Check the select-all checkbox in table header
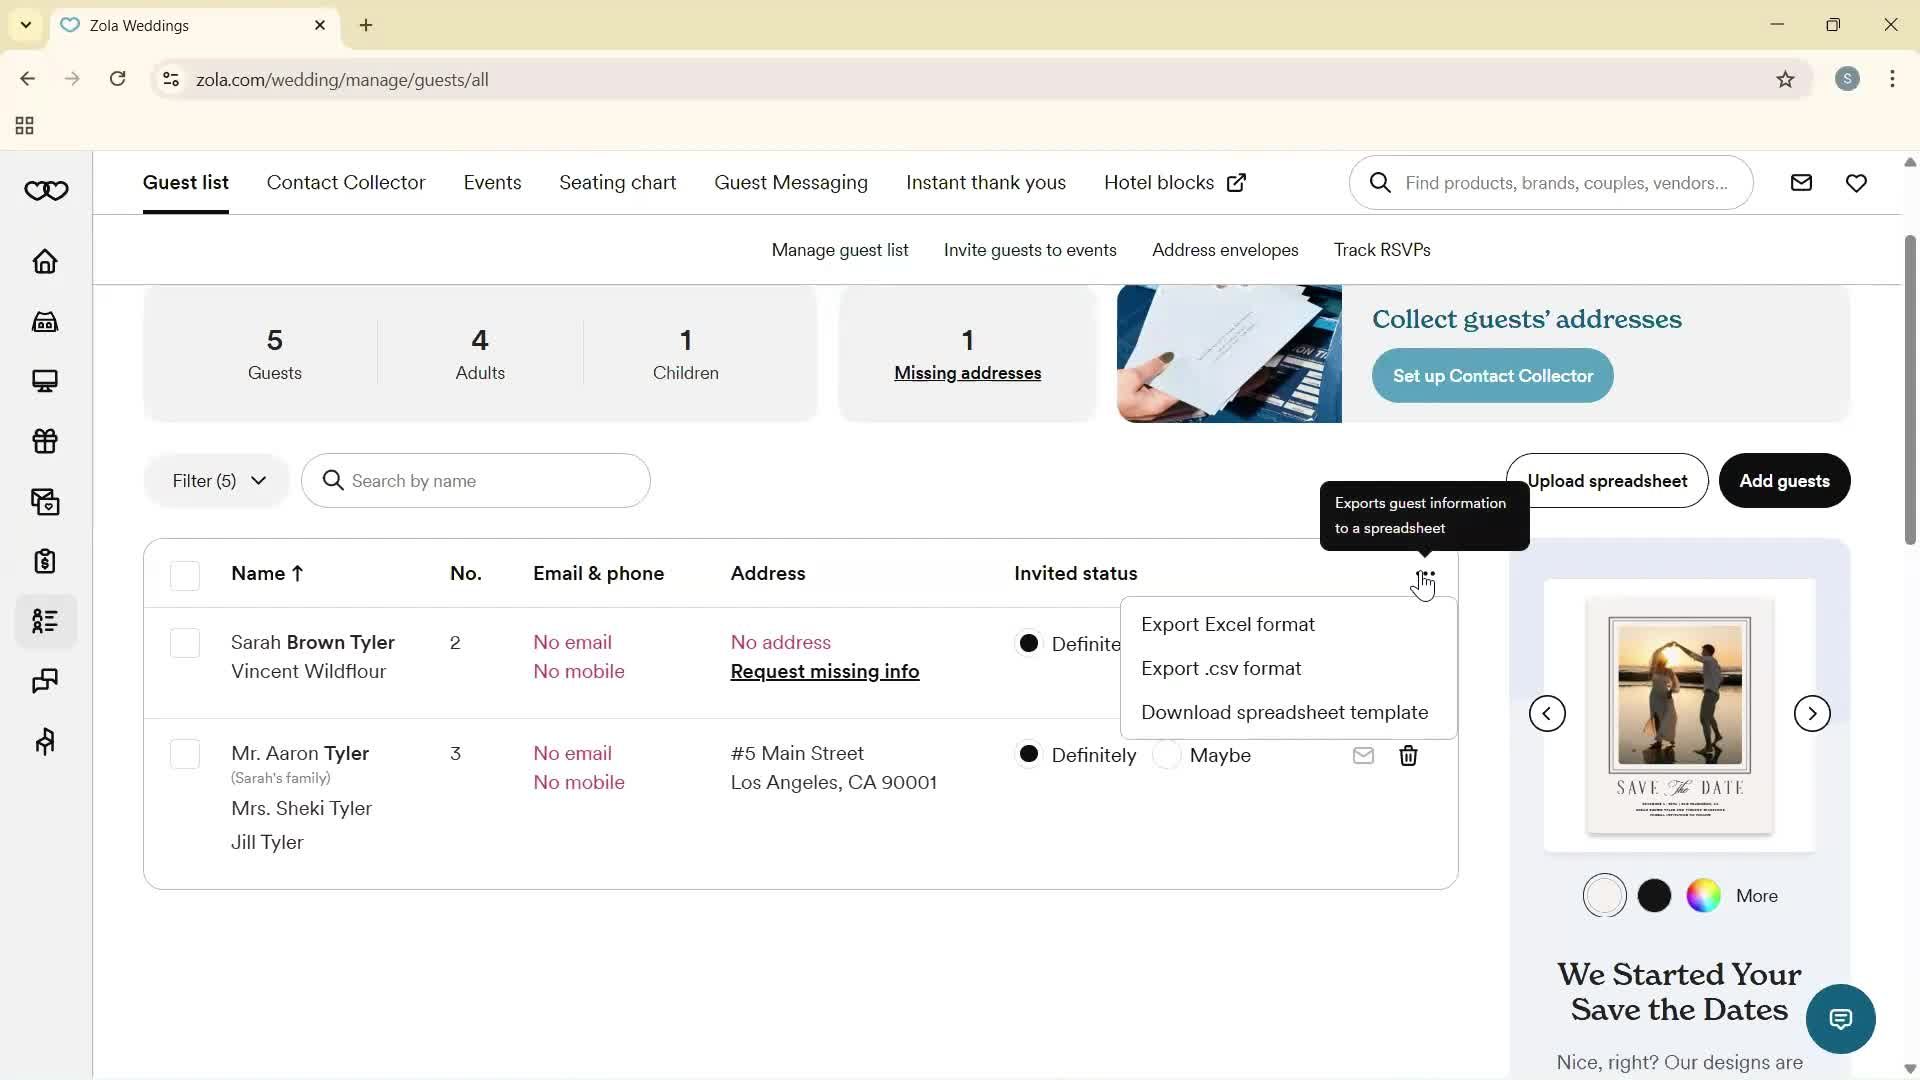 pos(185,575)
